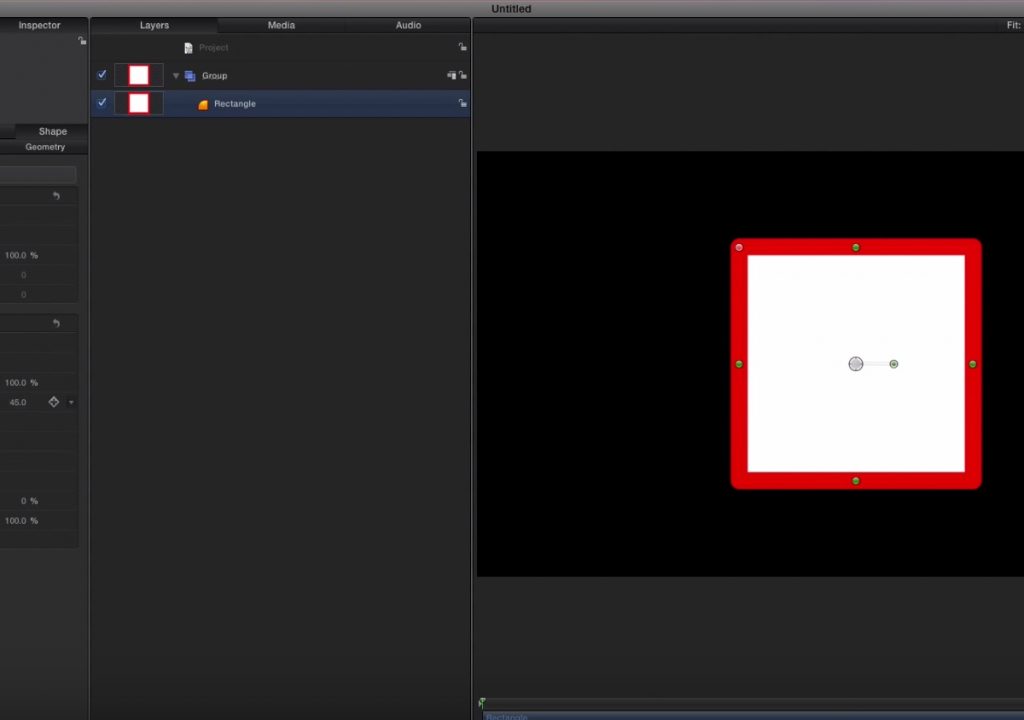The height and width of the screenshot is (720, 1024).
Task: Click the Group layer thumbnail
Action: click(x=138, y=75)
